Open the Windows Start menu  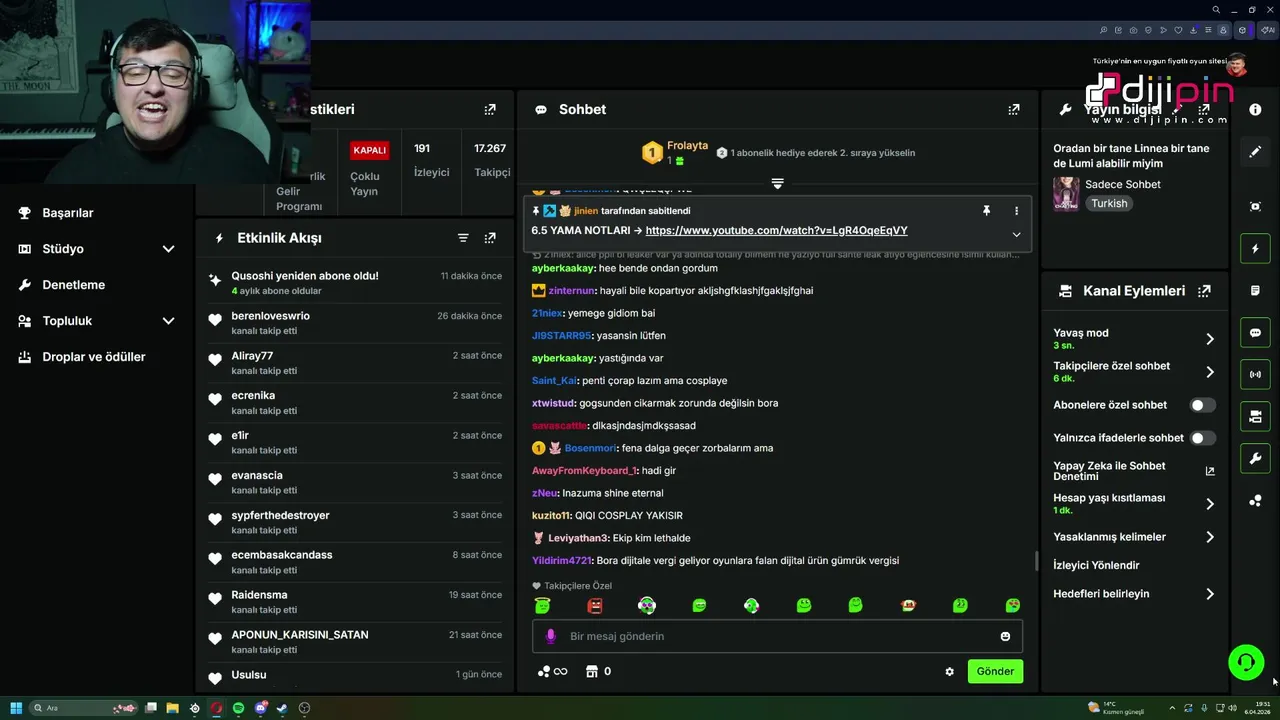(16, 708)
